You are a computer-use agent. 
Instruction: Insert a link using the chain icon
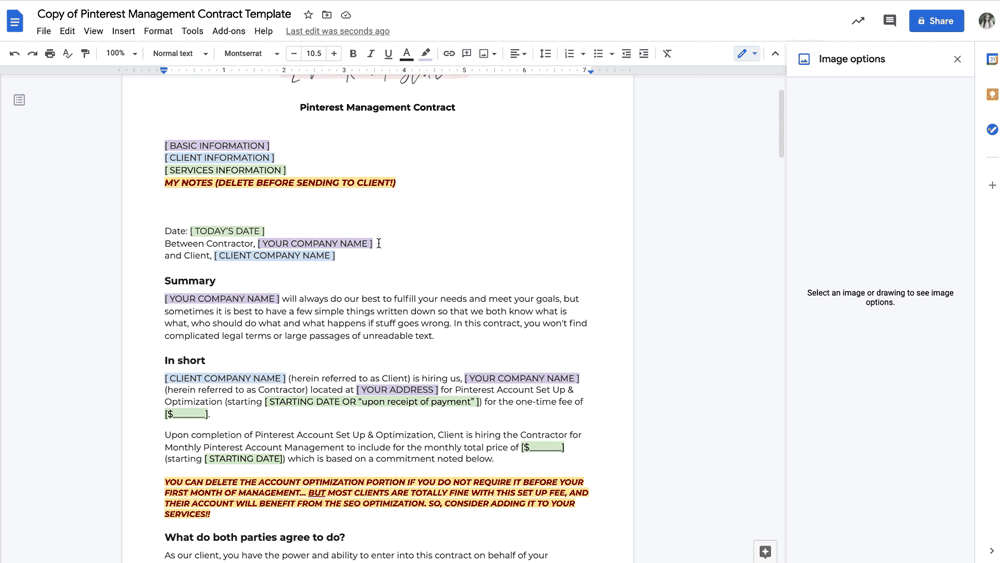pos(449,54)
